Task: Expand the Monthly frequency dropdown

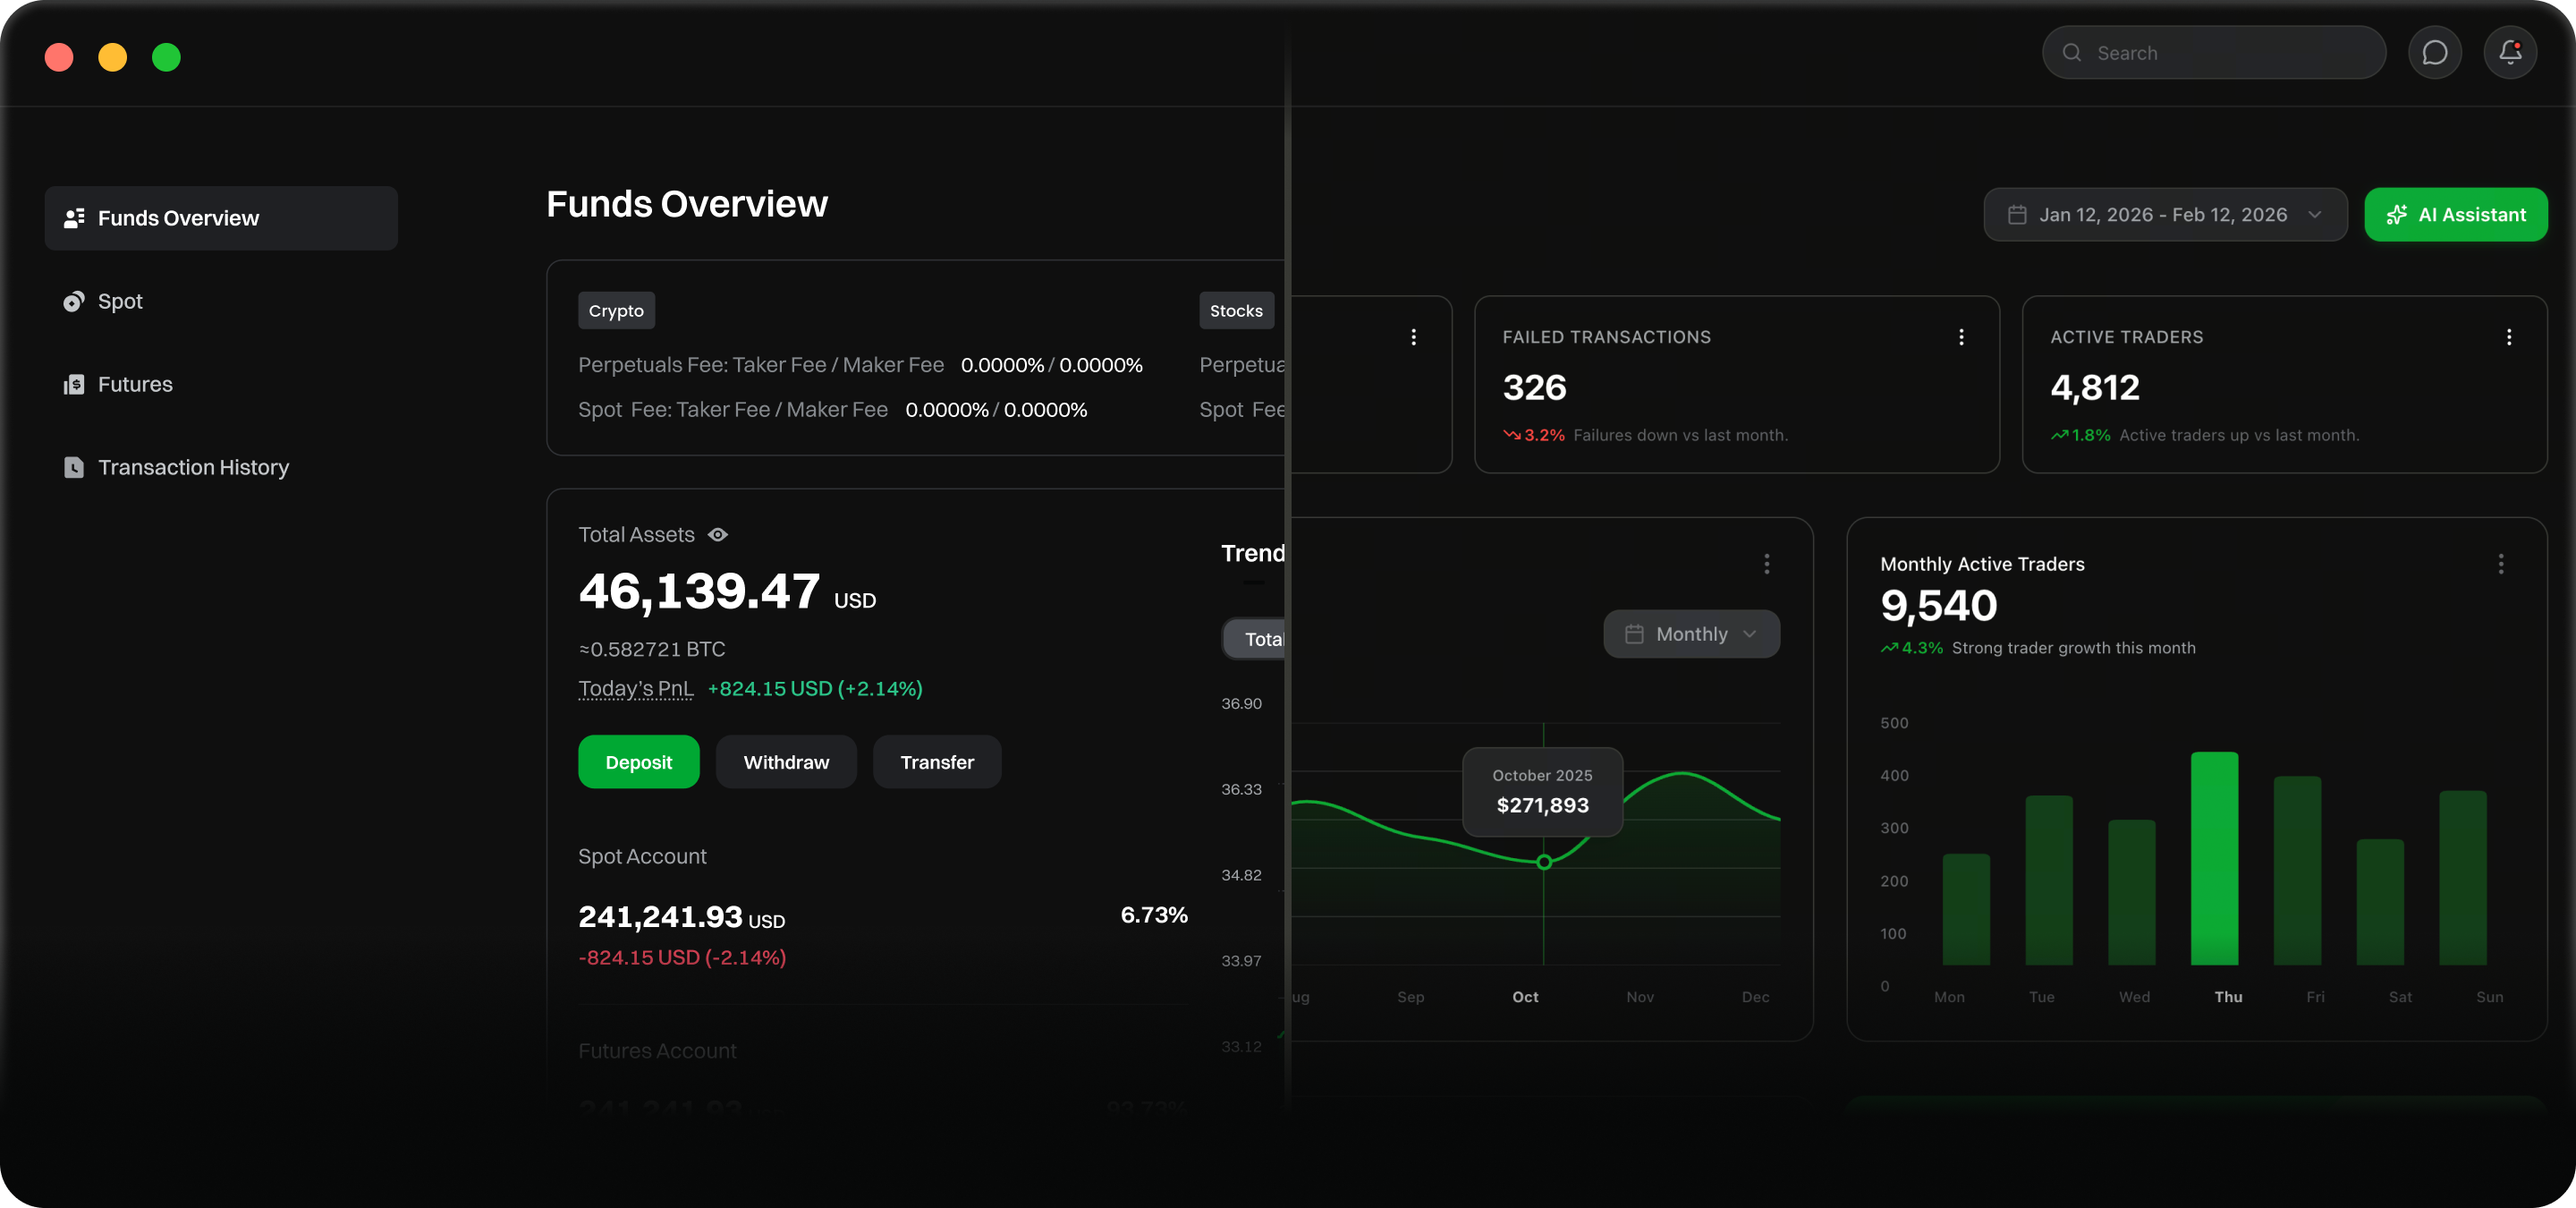Action: coord(1750,634)
